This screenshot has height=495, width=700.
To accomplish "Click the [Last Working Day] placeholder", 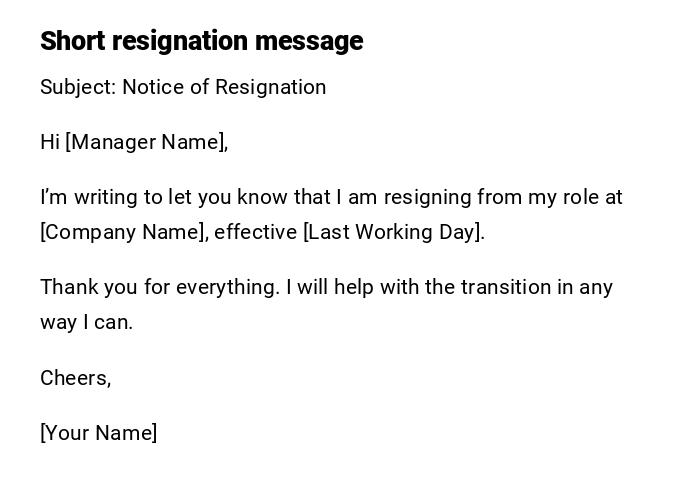I will point(393,232).
